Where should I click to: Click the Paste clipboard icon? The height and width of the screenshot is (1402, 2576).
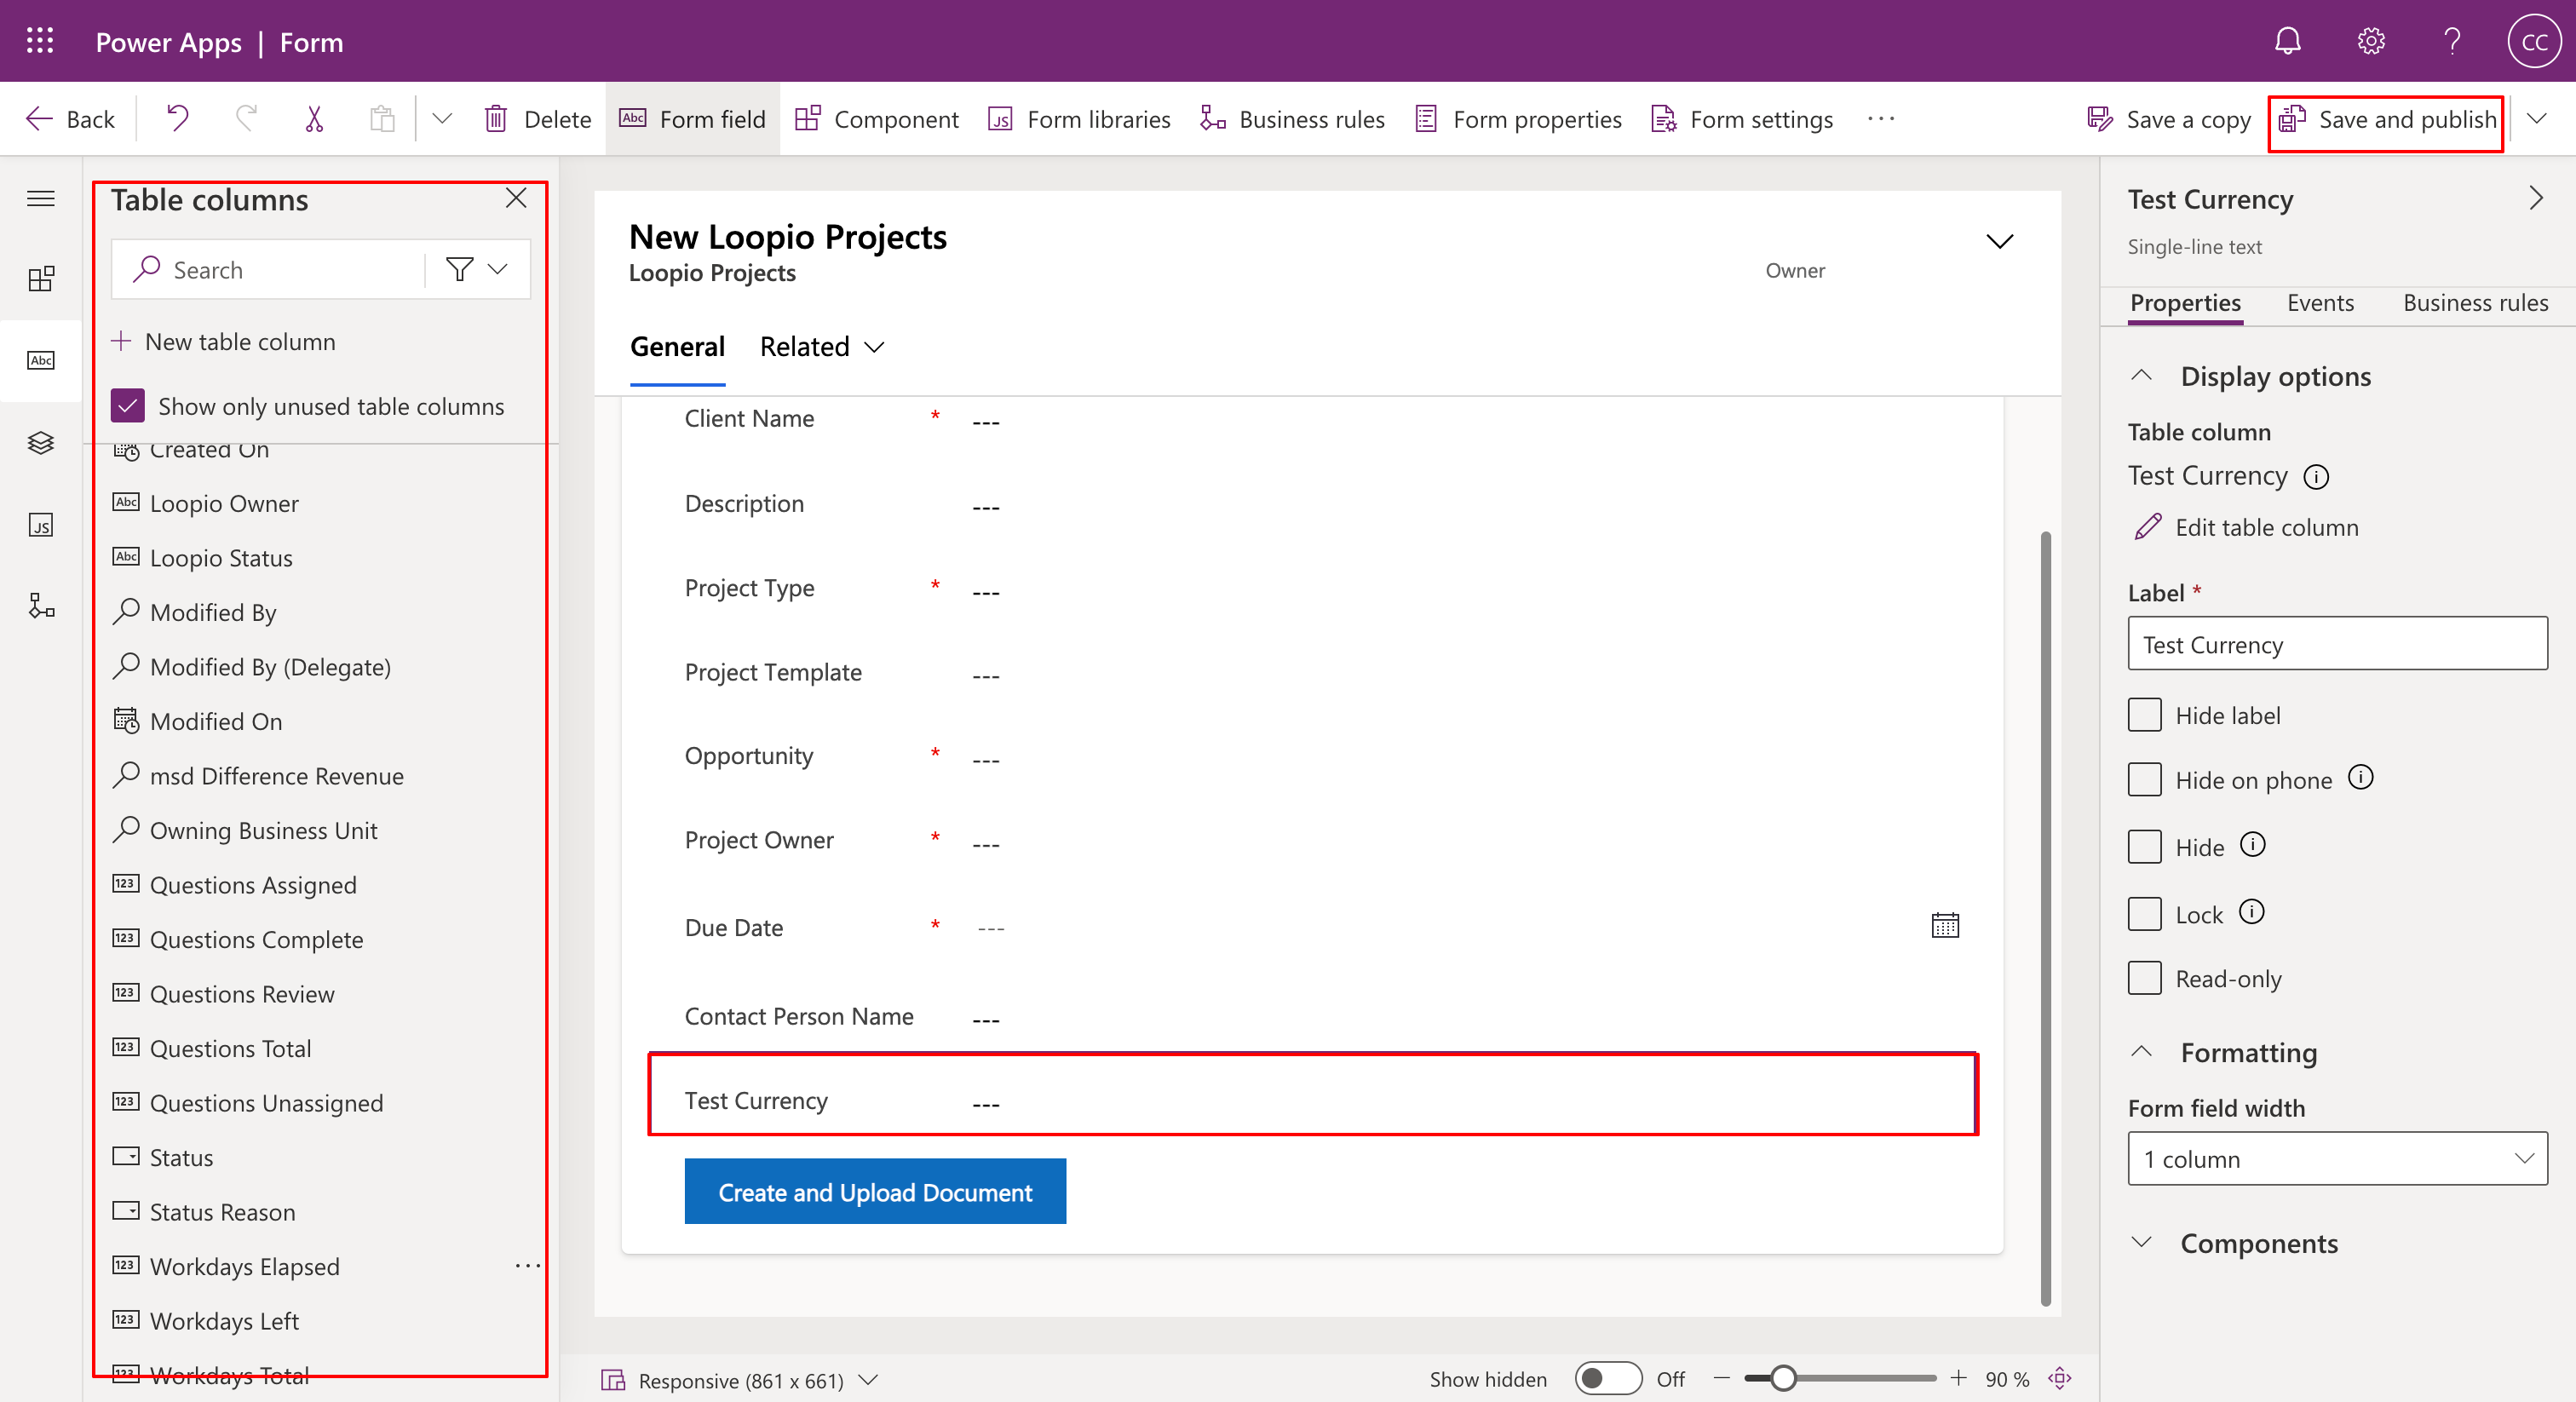(x=382, y=119)
